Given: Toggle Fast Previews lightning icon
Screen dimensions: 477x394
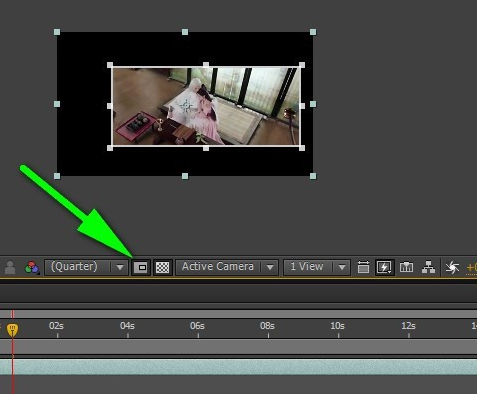Looking at the screenshot, I should pos(384,267).
